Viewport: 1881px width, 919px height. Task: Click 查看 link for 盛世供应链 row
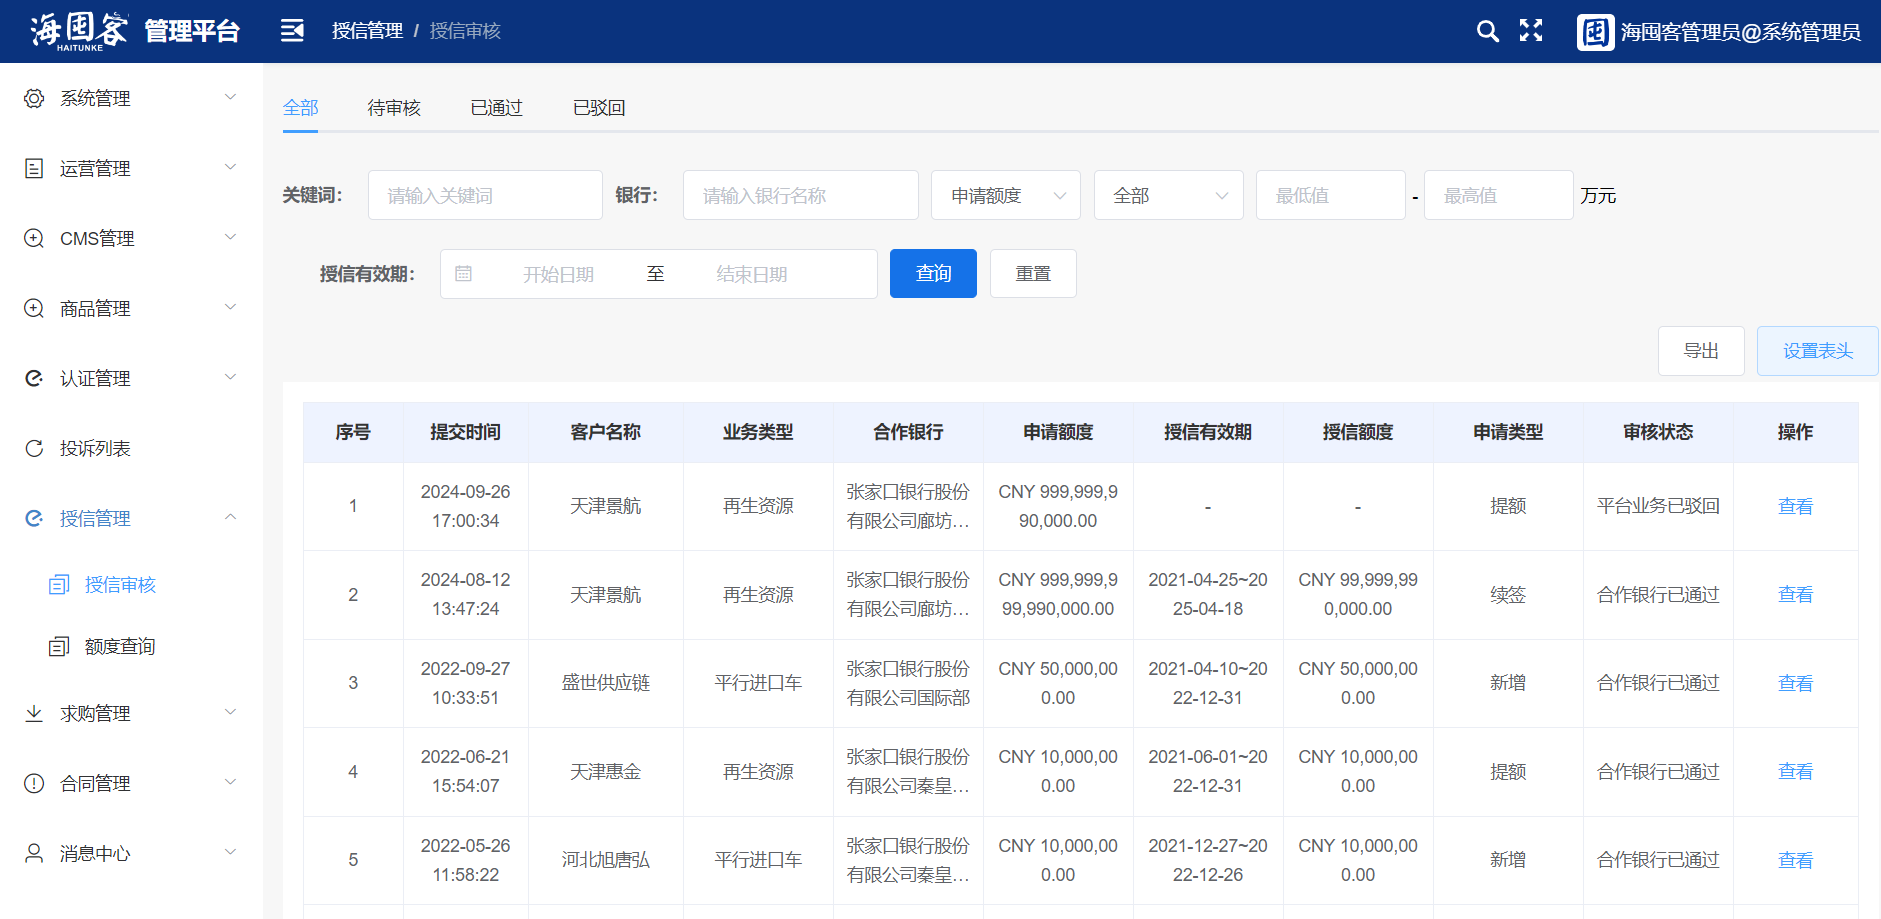coord(1795,683)
